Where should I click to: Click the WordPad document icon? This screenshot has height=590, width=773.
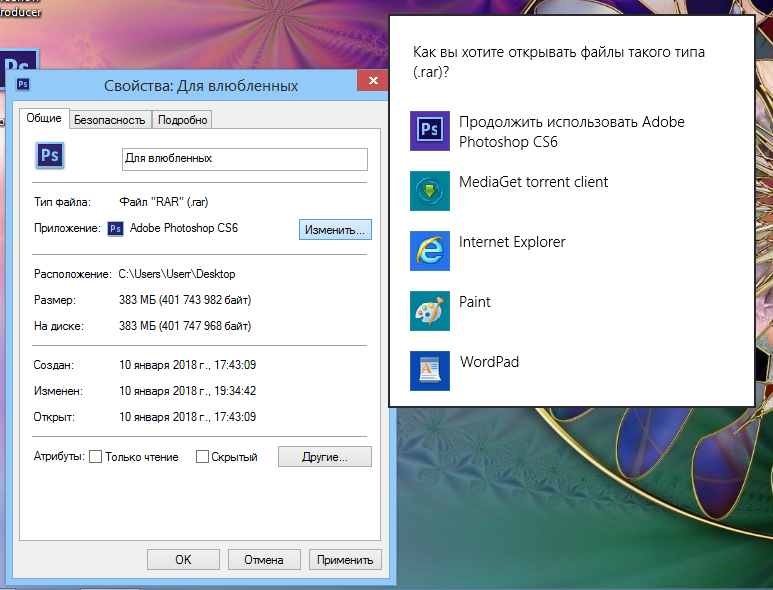(x=429, y=371)
